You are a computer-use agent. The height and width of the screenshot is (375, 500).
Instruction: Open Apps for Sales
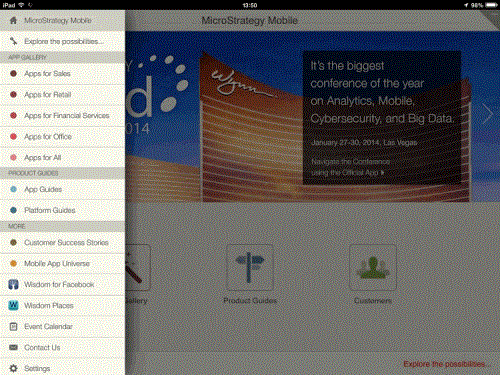coord(63,73)
